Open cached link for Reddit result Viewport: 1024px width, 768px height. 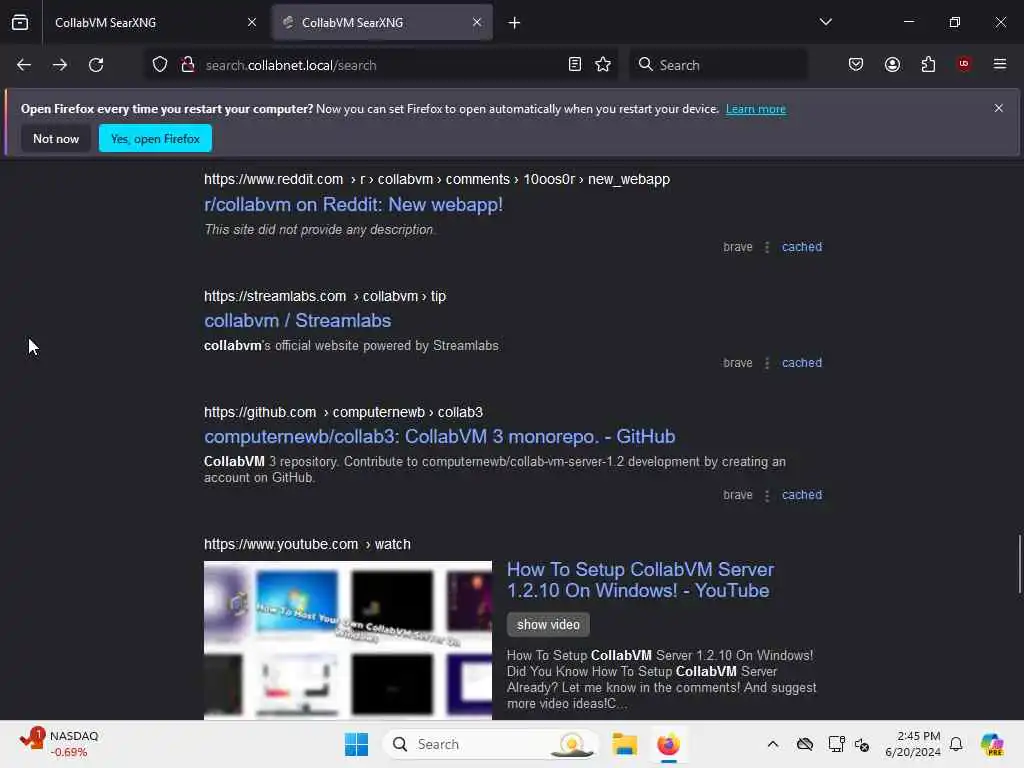tap(802, 247)
